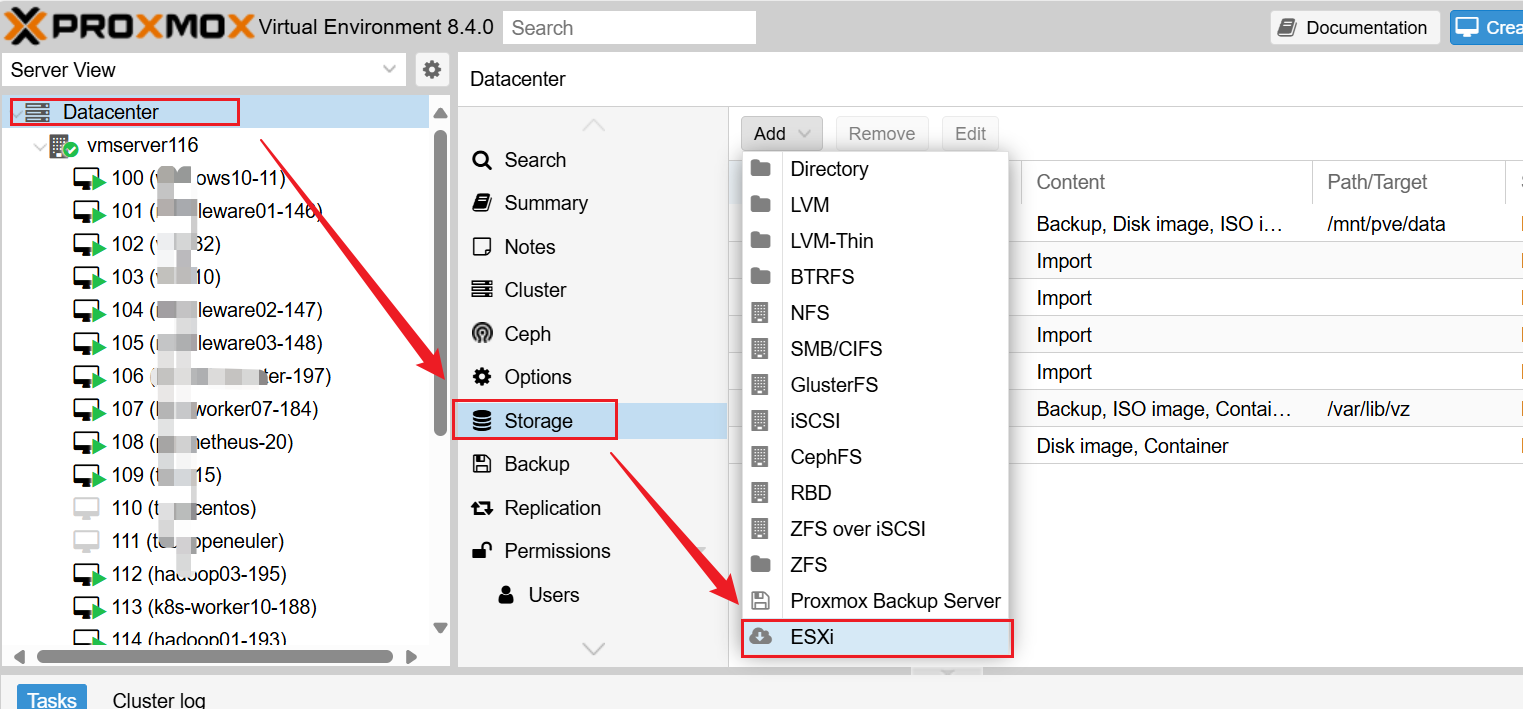Choose BTRFS from the Add menu
1523x709 pixels.
coord(875,277)
